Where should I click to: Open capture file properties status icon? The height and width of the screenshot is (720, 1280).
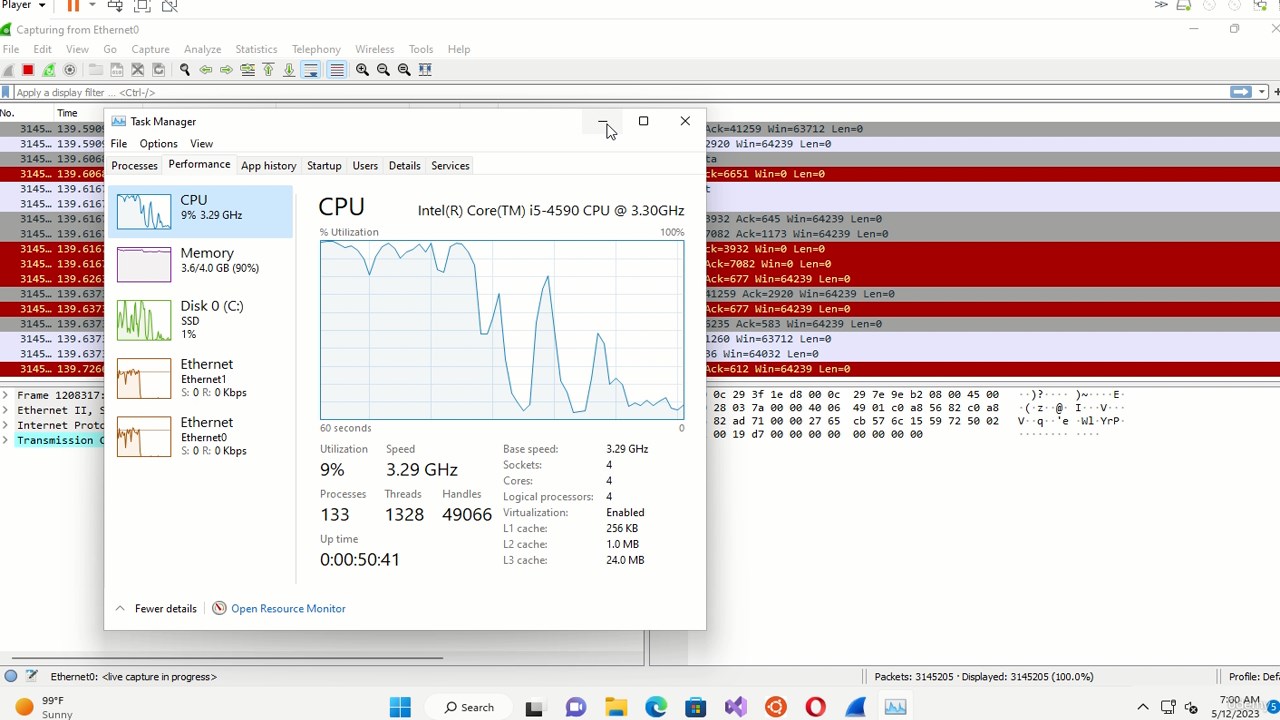coord(31,677)
